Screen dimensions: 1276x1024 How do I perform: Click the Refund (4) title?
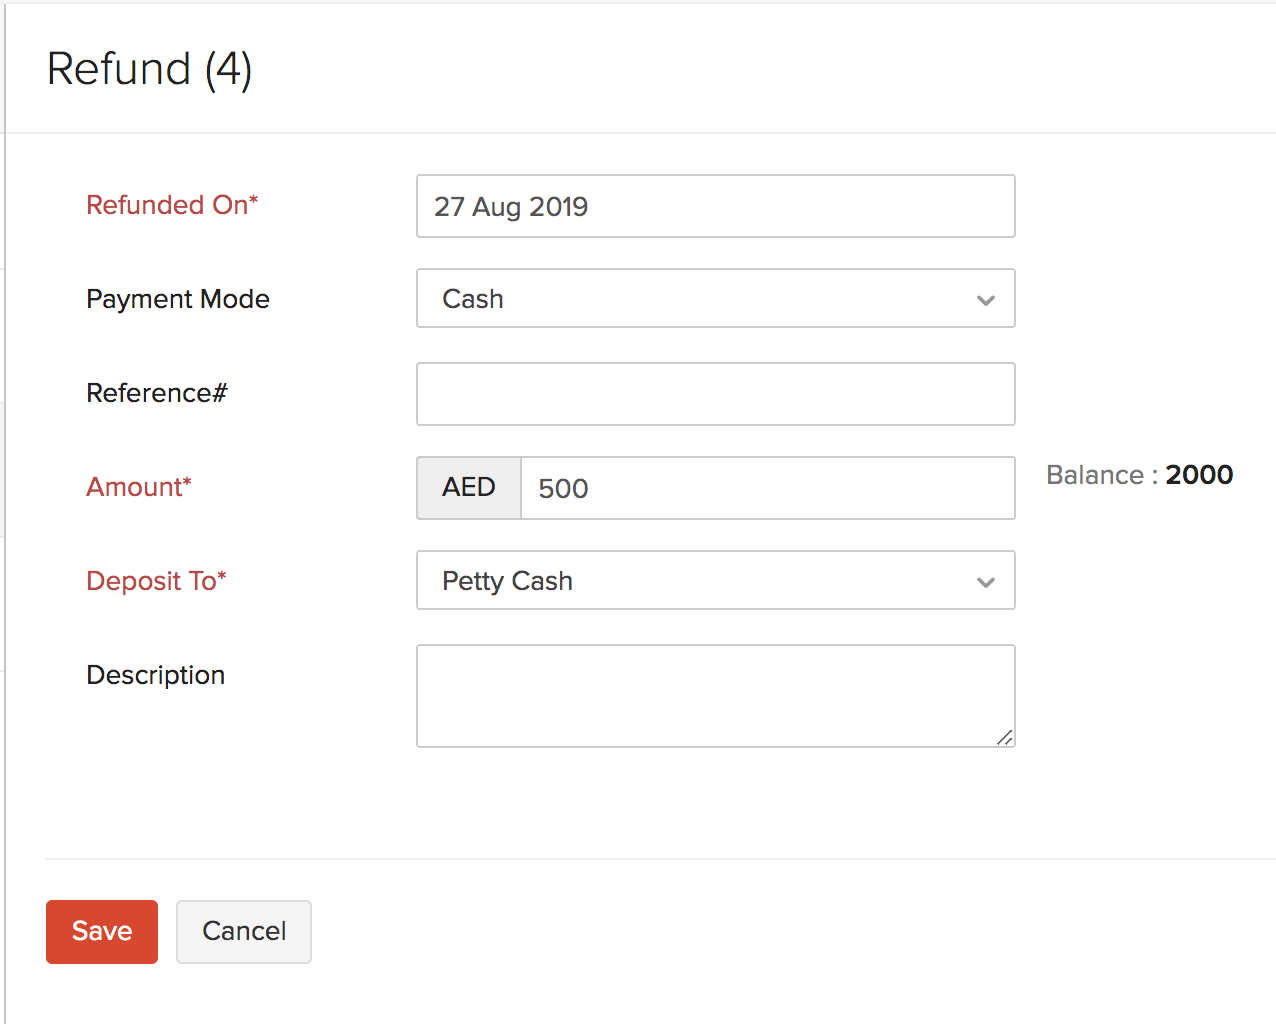150,68
